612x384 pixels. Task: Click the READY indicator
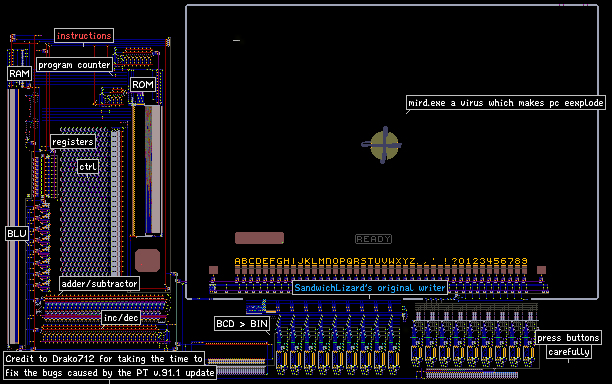tap(373, 239)
